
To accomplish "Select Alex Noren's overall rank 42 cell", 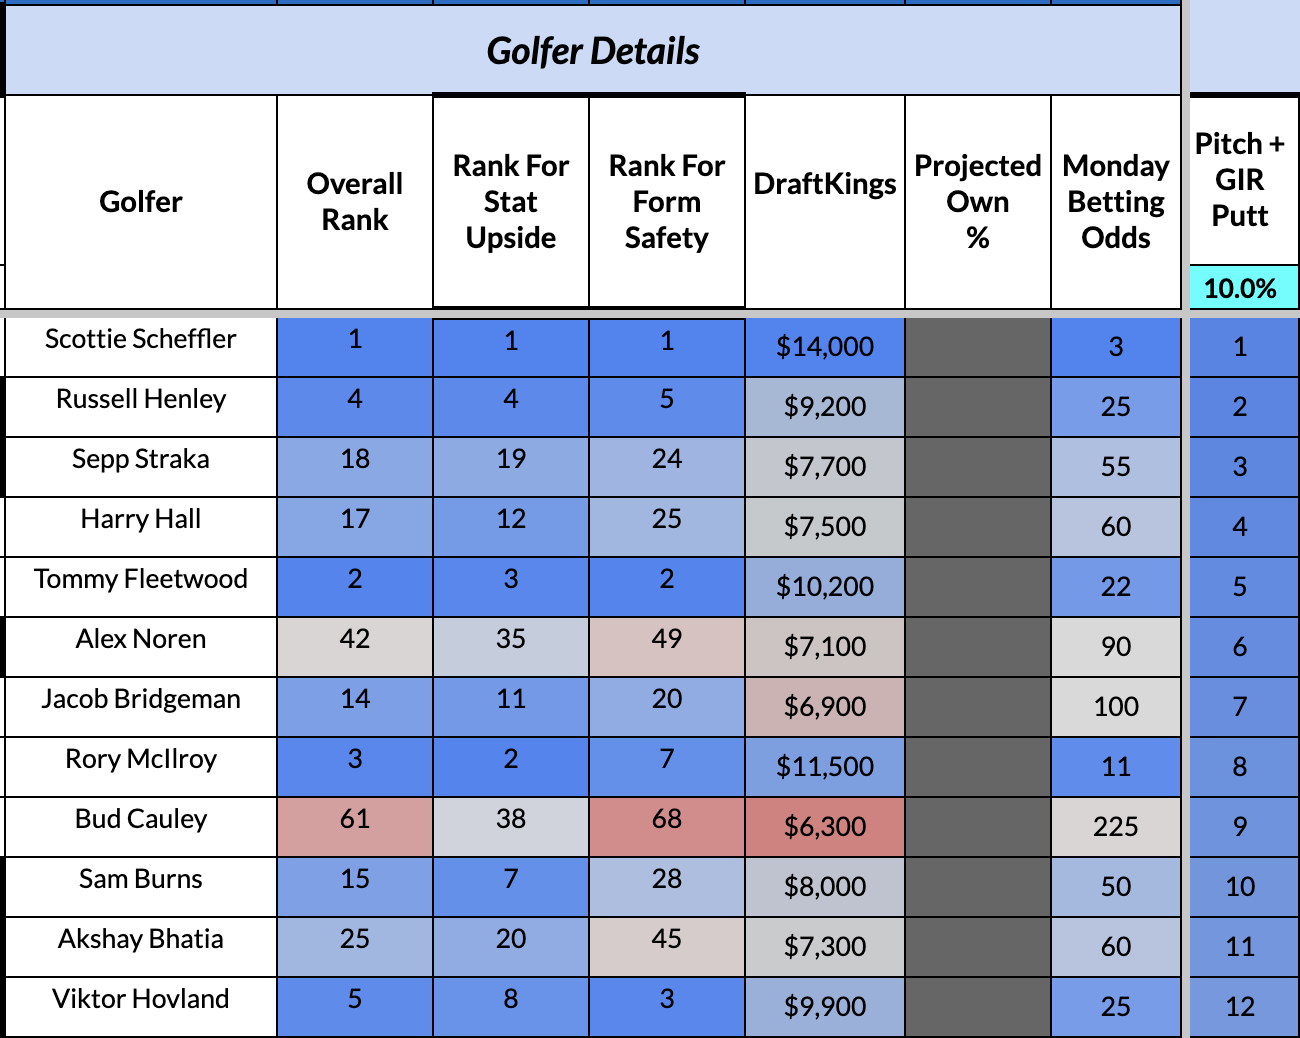I will pyautogui.click(x=355, y=640).
